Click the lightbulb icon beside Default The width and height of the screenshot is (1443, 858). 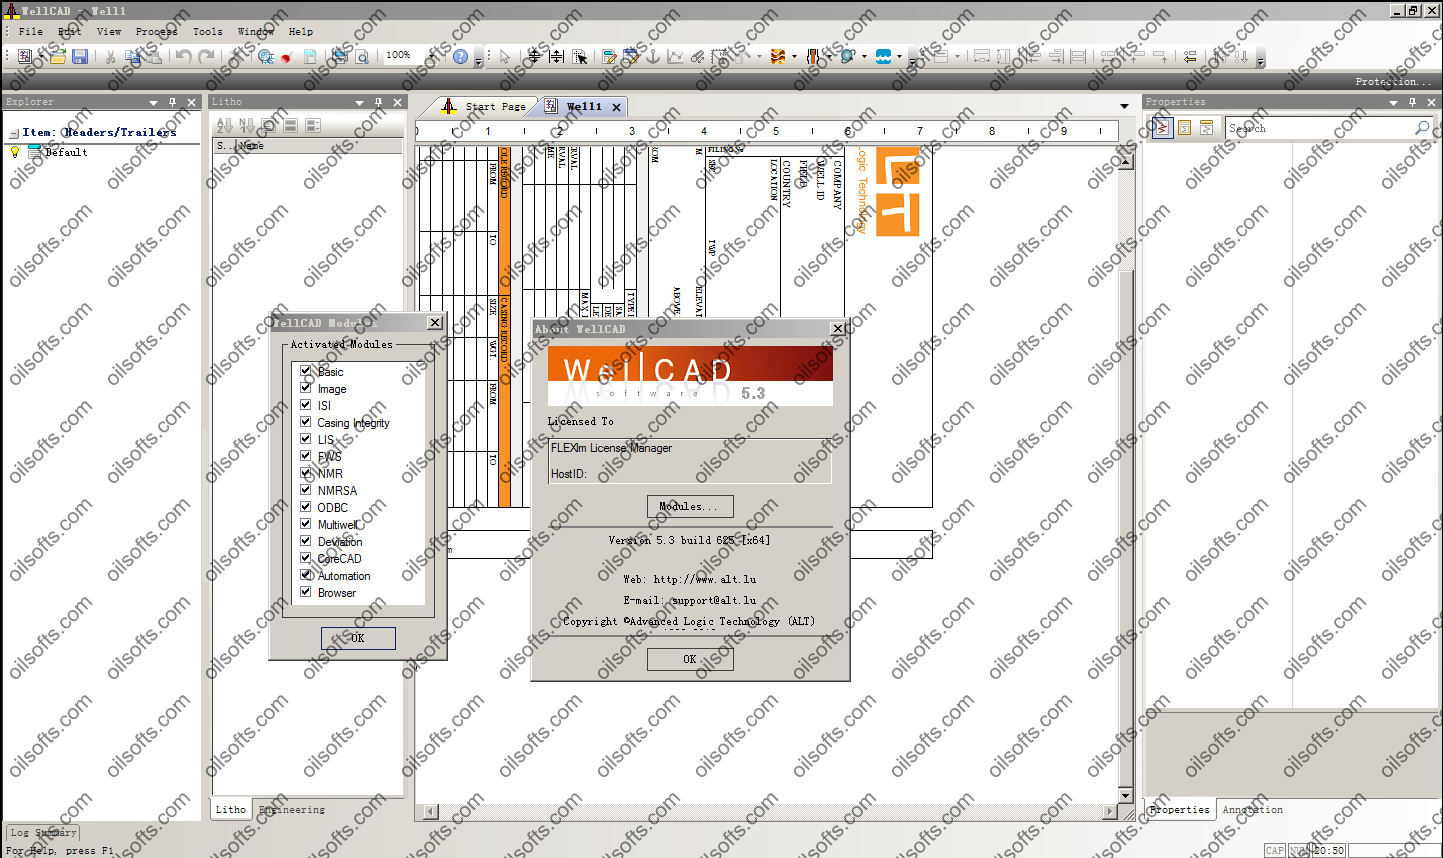pyautogui.click(x=15, y=152)
